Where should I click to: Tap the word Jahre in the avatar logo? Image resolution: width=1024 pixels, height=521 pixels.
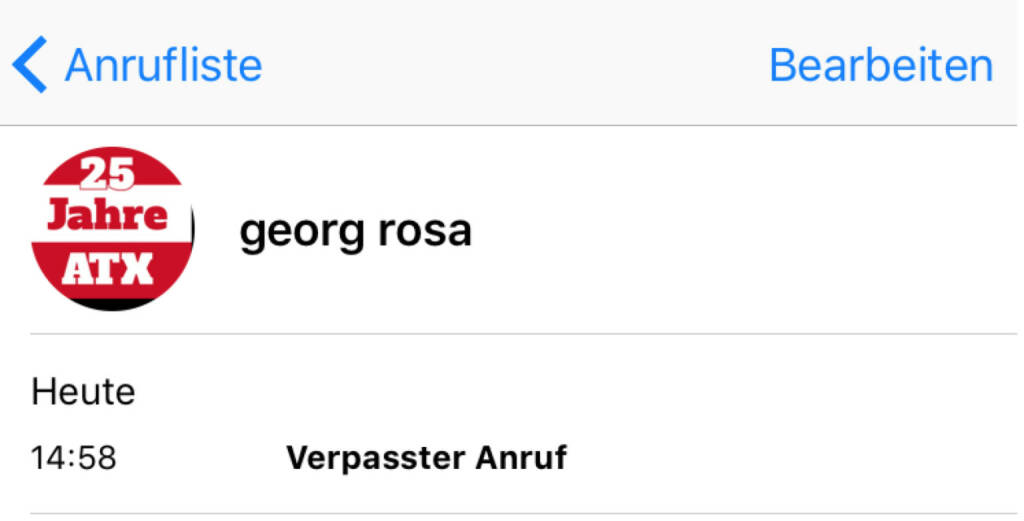pyautogui.click(x=110, y=217)
